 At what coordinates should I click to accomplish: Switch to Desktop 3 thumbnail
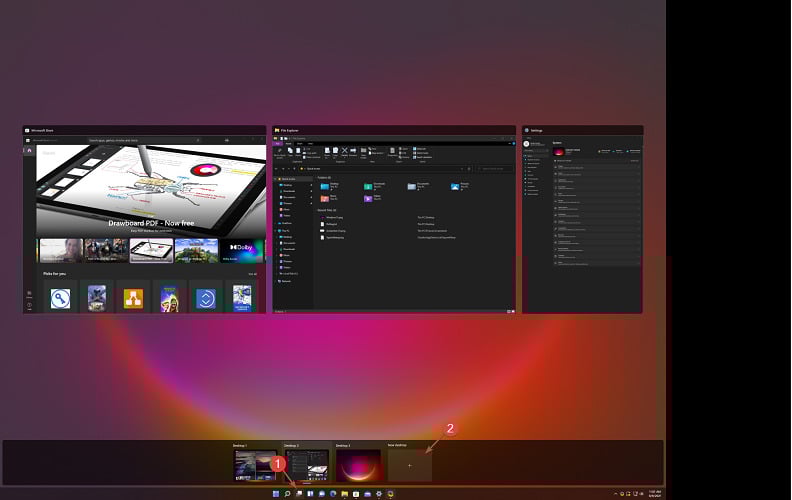click(358, 465)
